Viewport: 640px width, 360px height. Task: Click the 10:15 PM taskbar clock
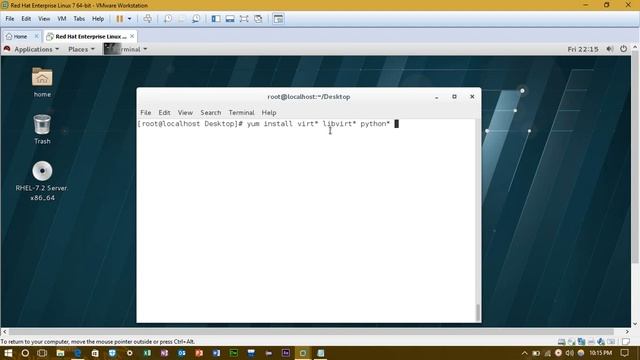pos(600,353)
